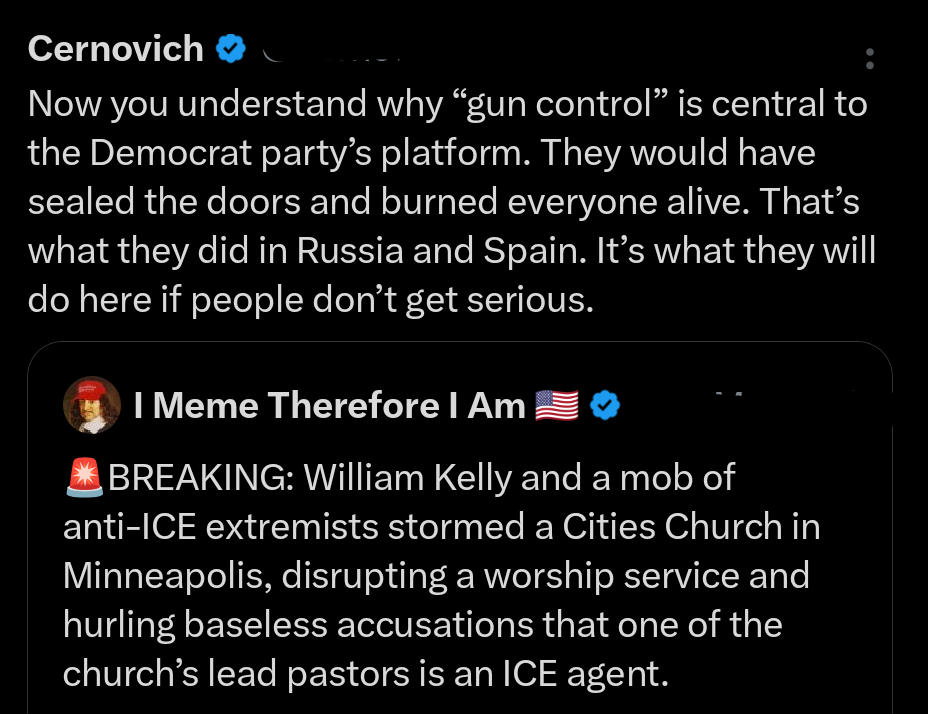This screenshot has width=928, height=714.
Task: Click the quoted account's verified checkmark
Action: pos(604,405)
